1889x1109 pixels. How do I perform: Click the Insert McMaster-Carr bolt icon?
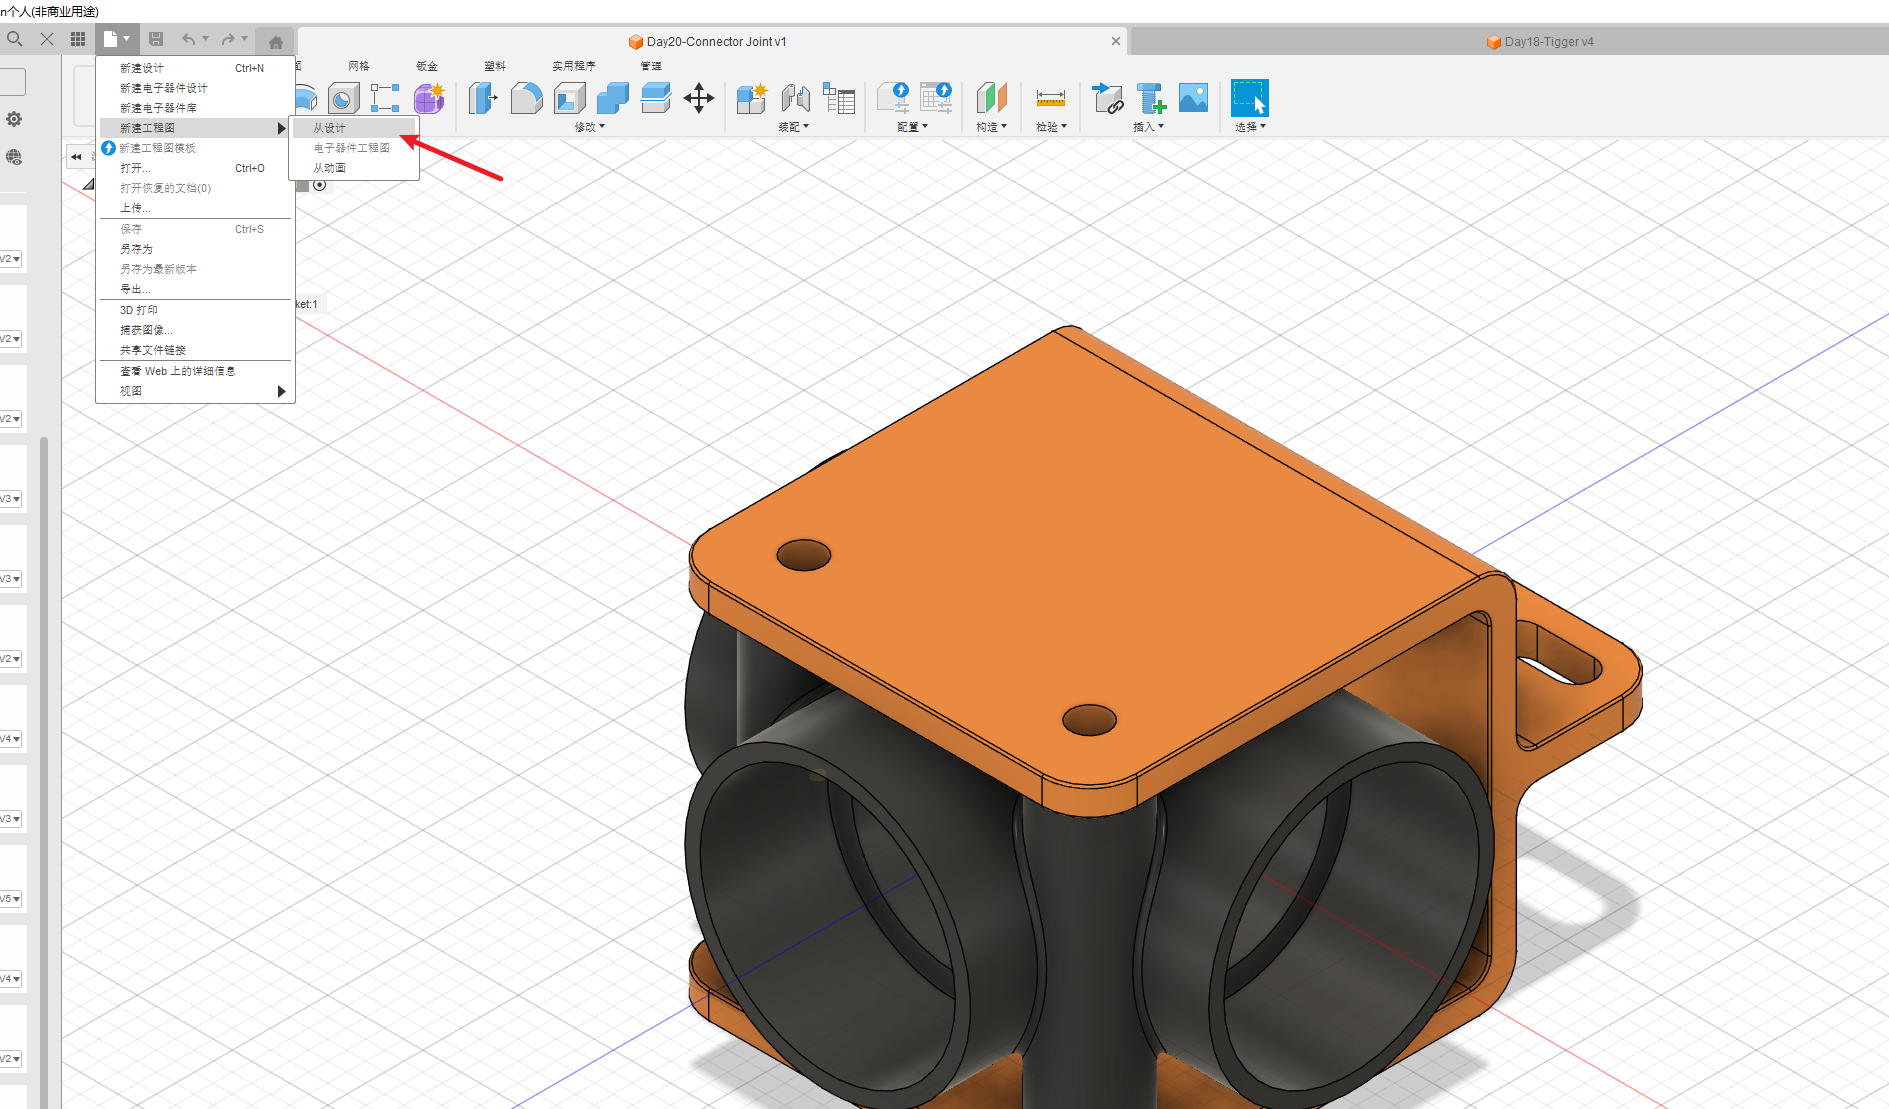[1151, 98]
